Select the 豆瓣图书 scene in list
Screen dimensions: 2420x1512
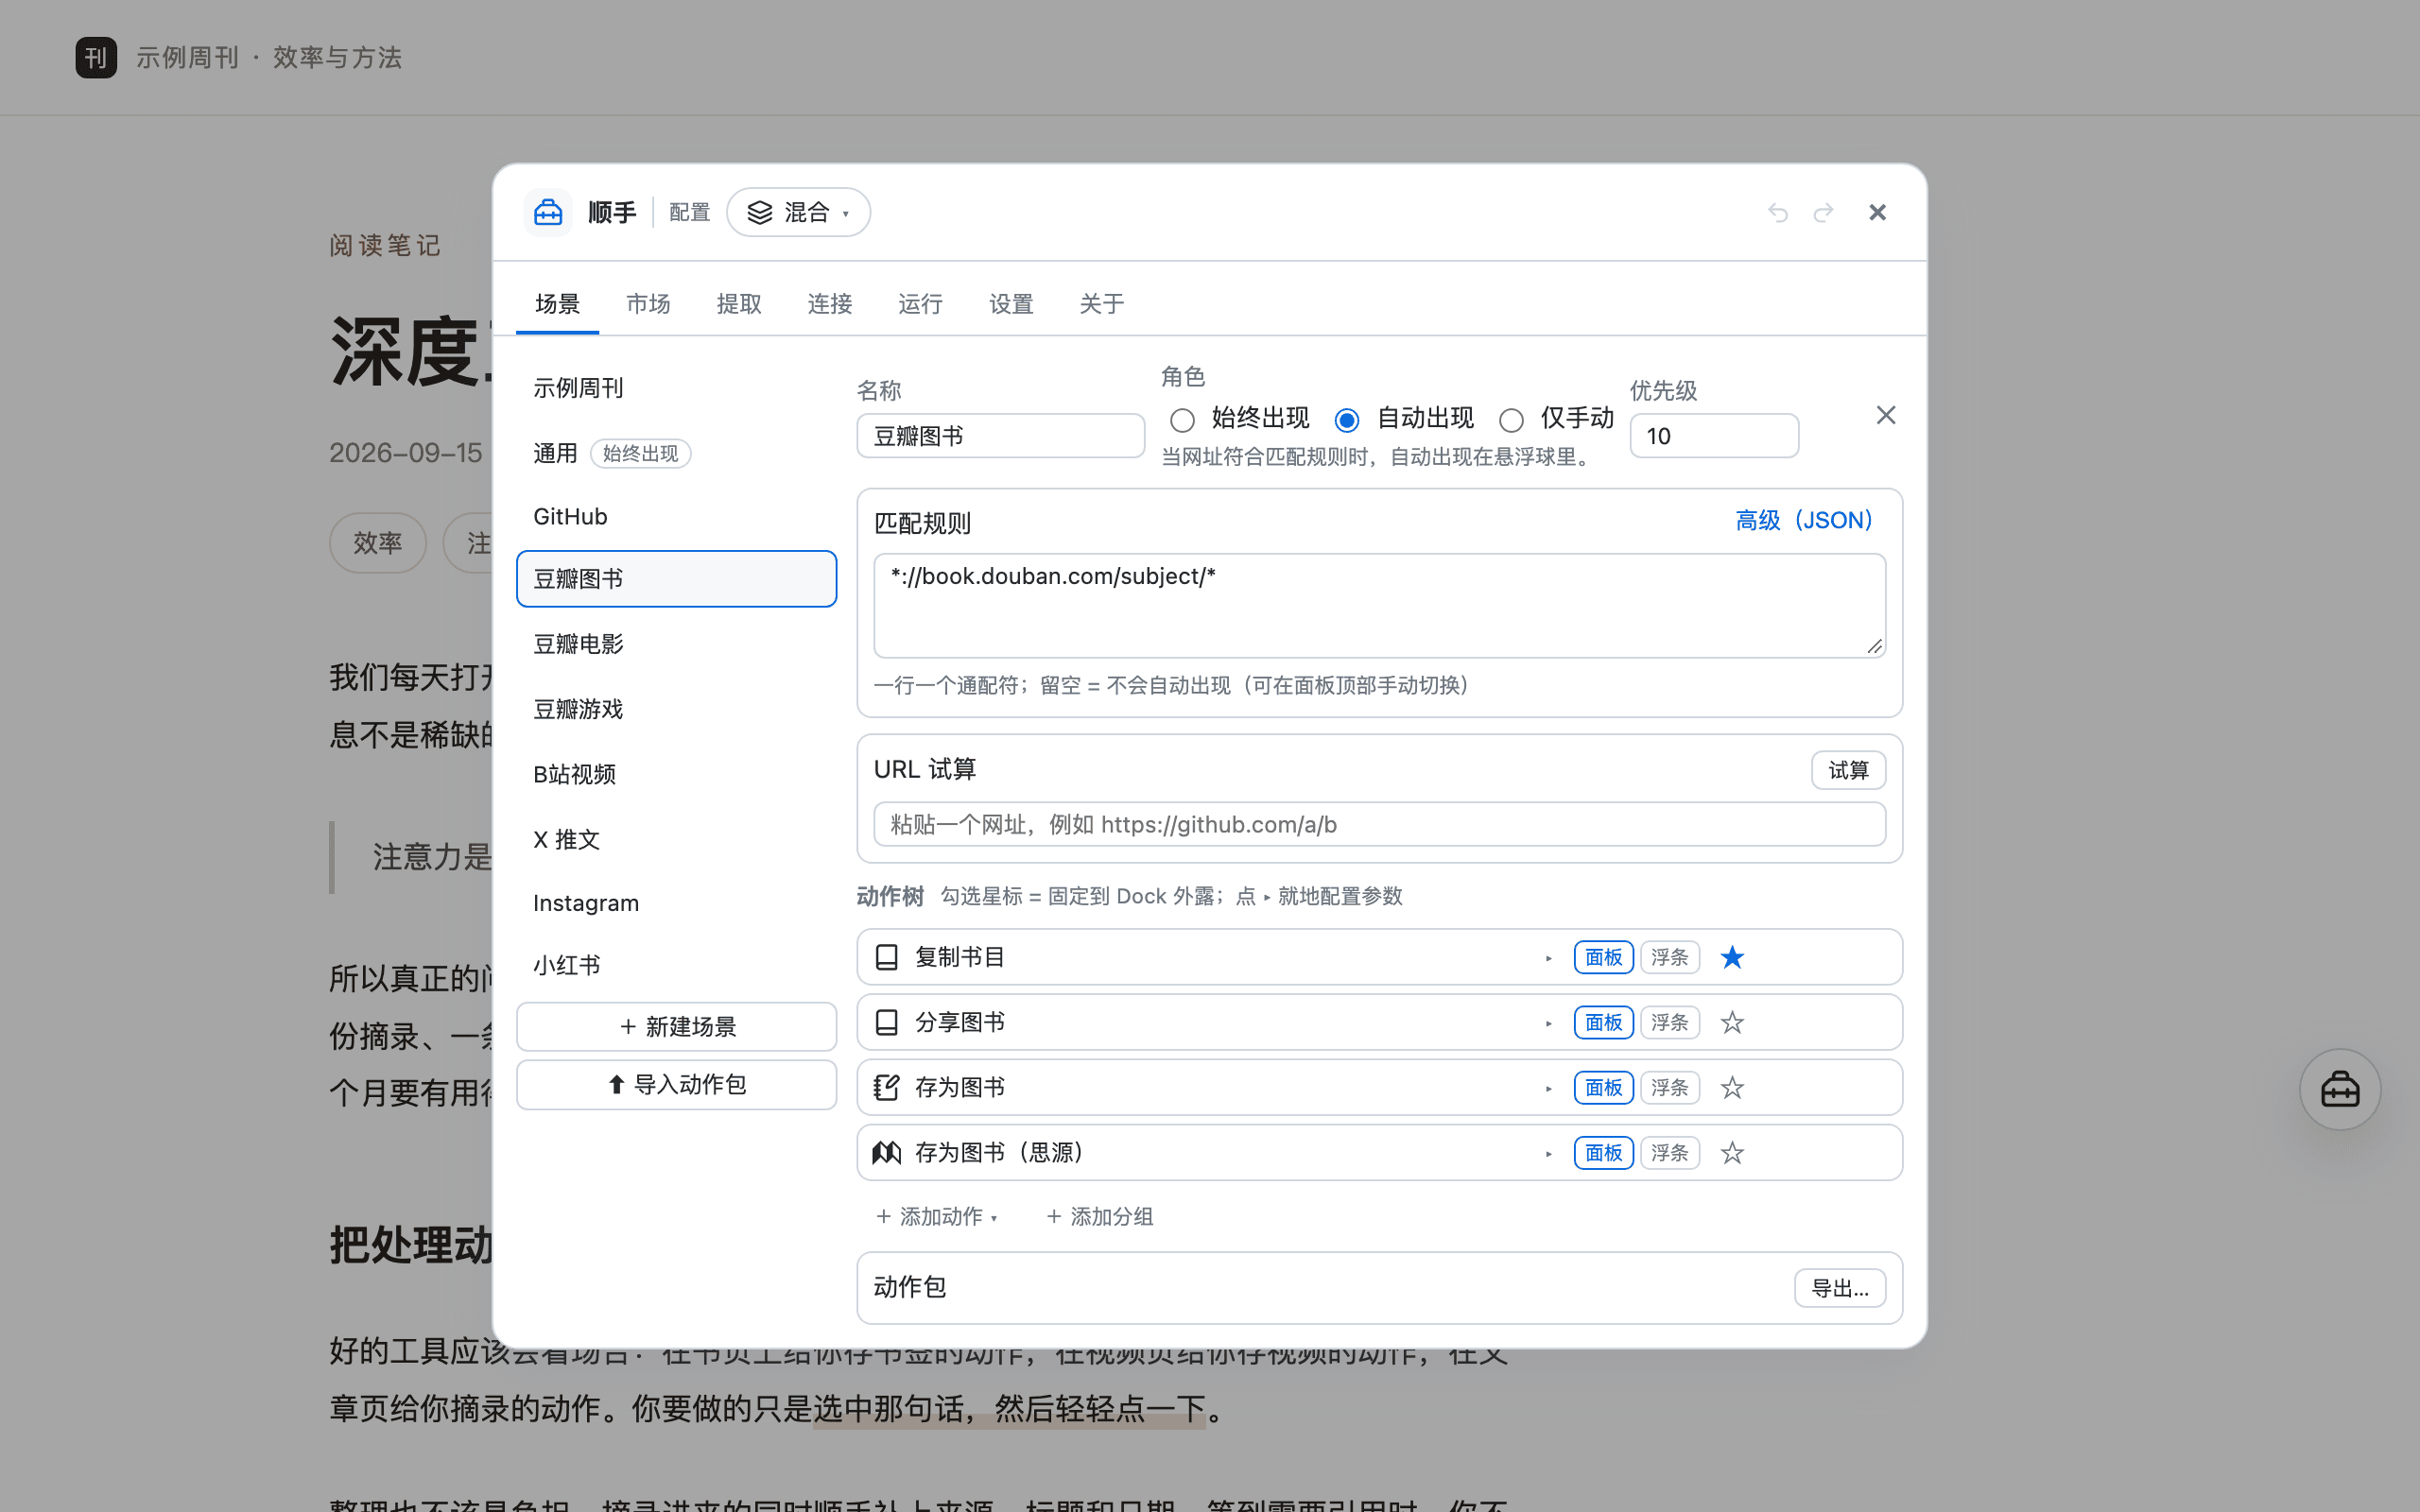tap(676, 579)
